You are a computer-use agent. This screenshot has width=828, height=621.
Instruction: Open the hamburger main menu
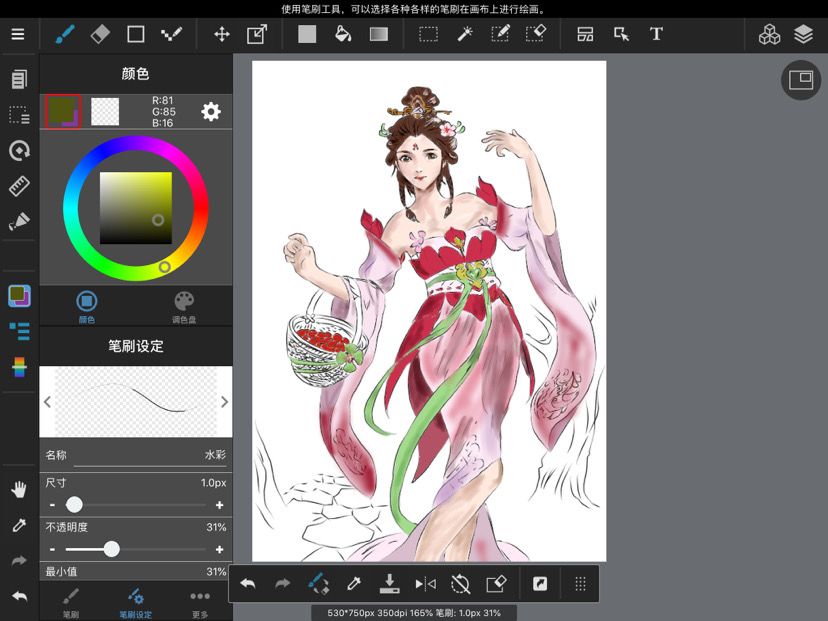[x=18, y=34]
